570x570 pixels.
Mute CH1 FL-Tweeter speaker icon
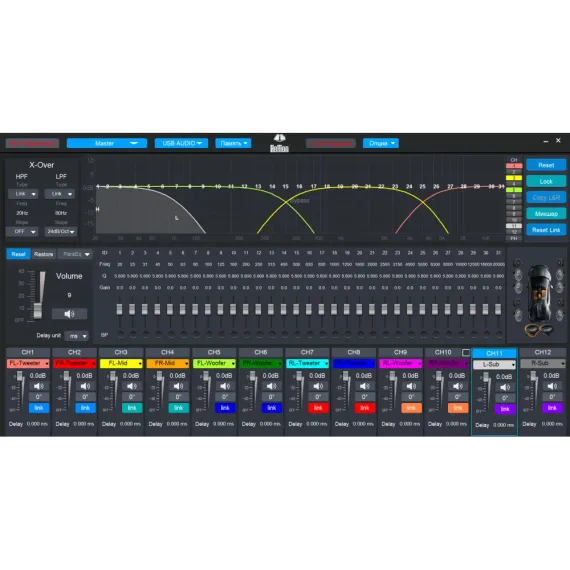[39, 386]
